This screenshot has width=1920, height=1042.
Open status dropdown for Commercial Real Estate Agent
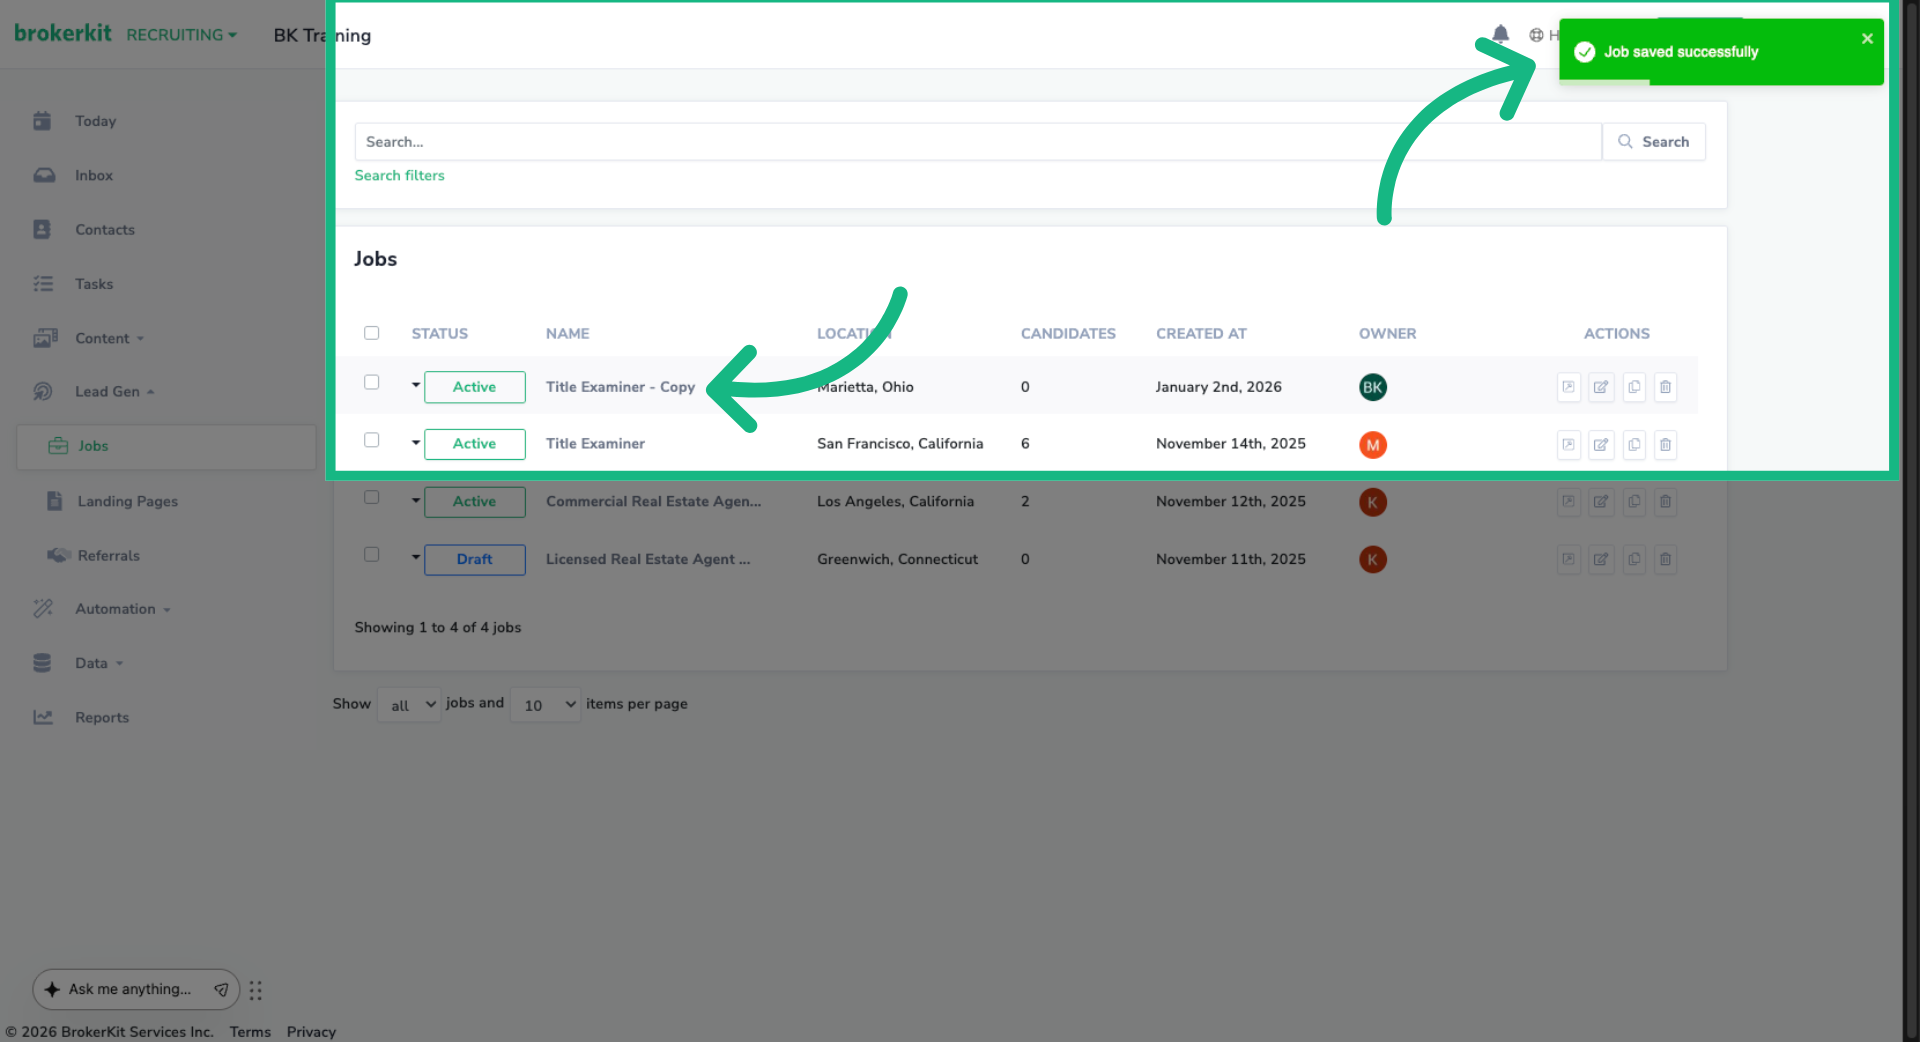pyautogui.click(x=416, y=500)
